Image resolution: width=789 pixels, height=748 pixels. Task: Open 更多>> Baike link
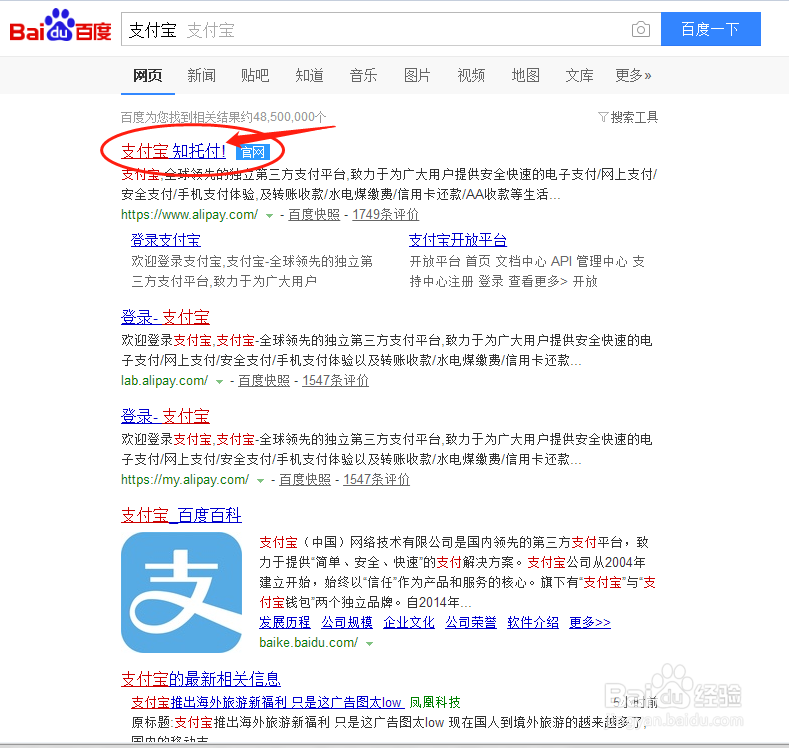(590, 623)
